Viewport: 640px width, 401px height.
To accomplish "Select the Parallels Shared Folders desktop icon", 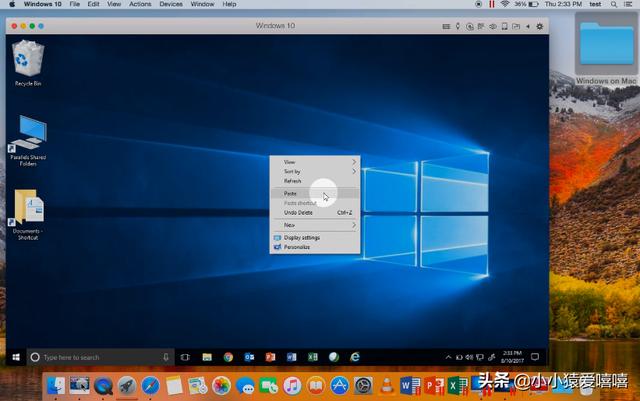I will point(28,140).
